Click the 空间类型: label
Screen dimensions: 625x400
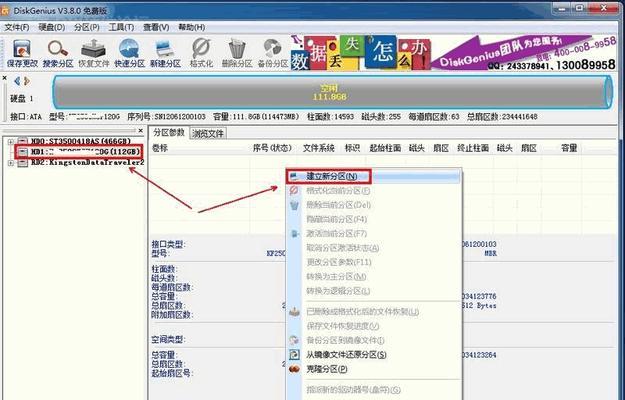pos(168,340)
